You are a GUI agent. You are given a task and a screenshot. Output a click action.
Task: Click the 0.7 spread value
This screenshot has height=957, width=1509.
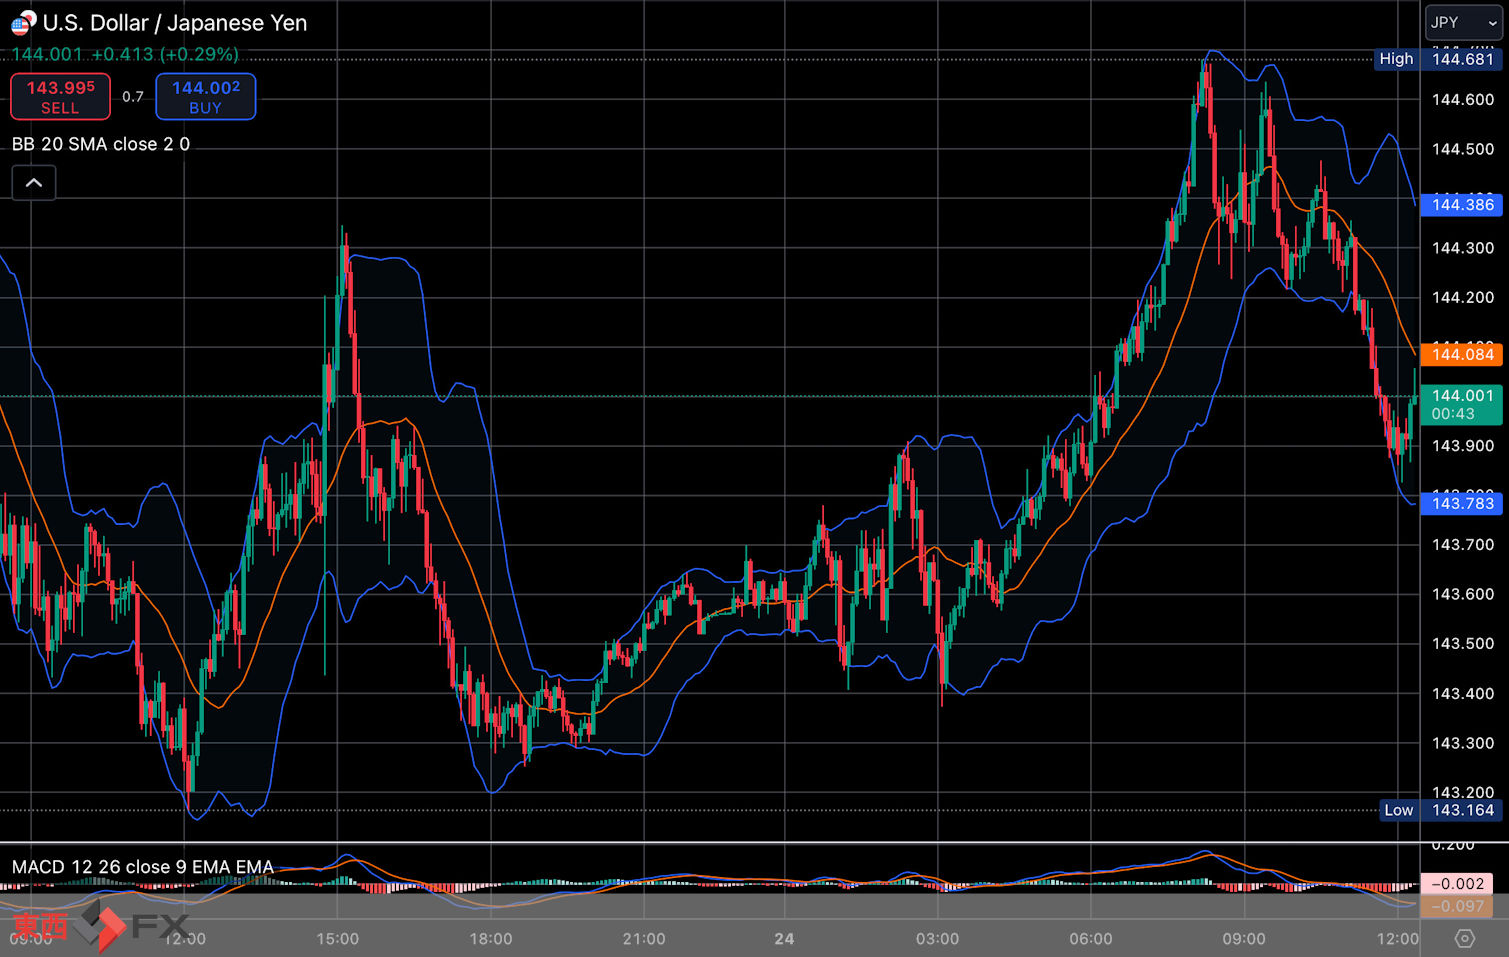133,97
